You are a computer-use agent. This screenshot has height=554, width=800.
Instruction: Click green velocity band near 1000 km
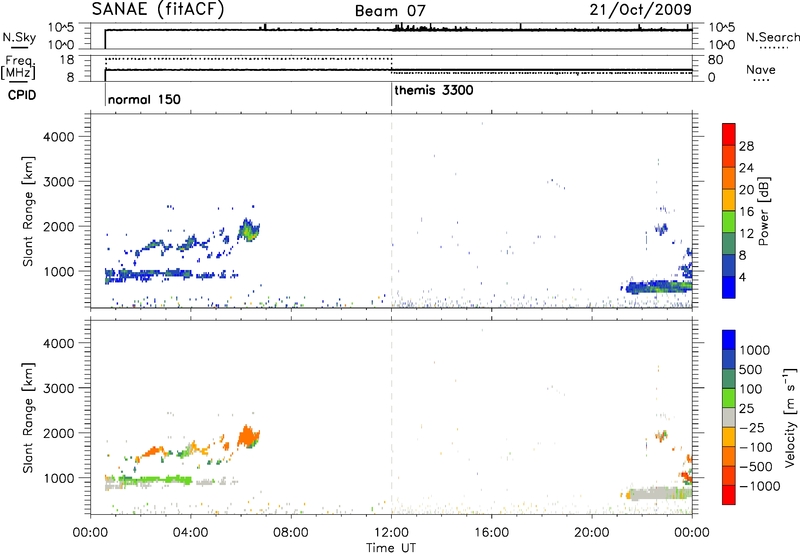click(x=156, y=480)
